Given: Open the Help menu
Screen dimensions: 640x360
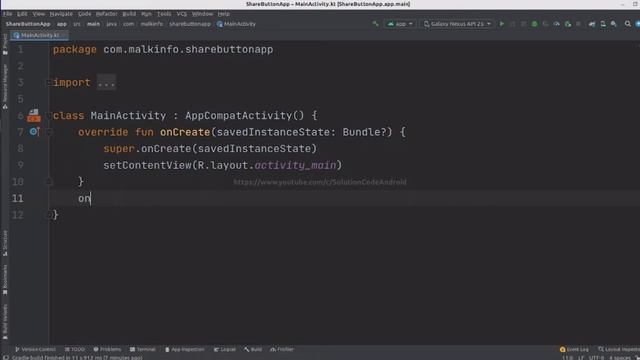Looking at the screenshot, I should point(224,14).
